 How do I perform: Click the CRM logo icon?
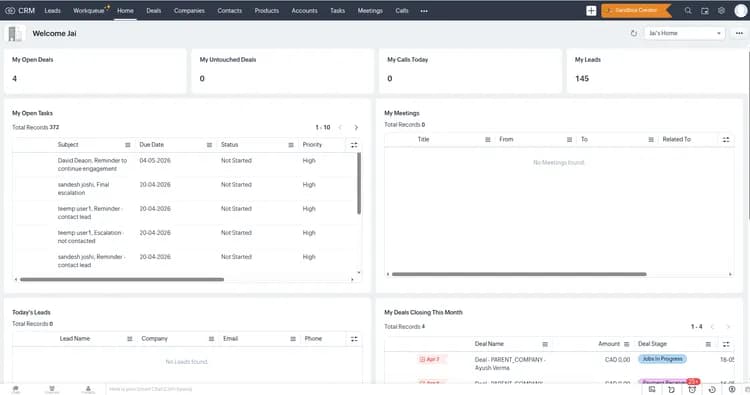click(x=10, y=11)
